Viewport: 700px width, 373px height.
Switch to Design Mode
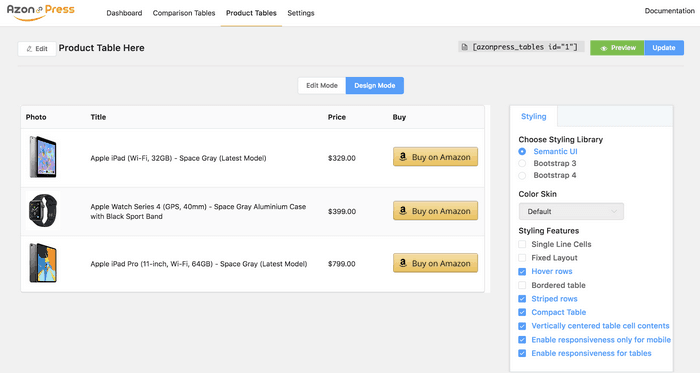tap(375, 86)
